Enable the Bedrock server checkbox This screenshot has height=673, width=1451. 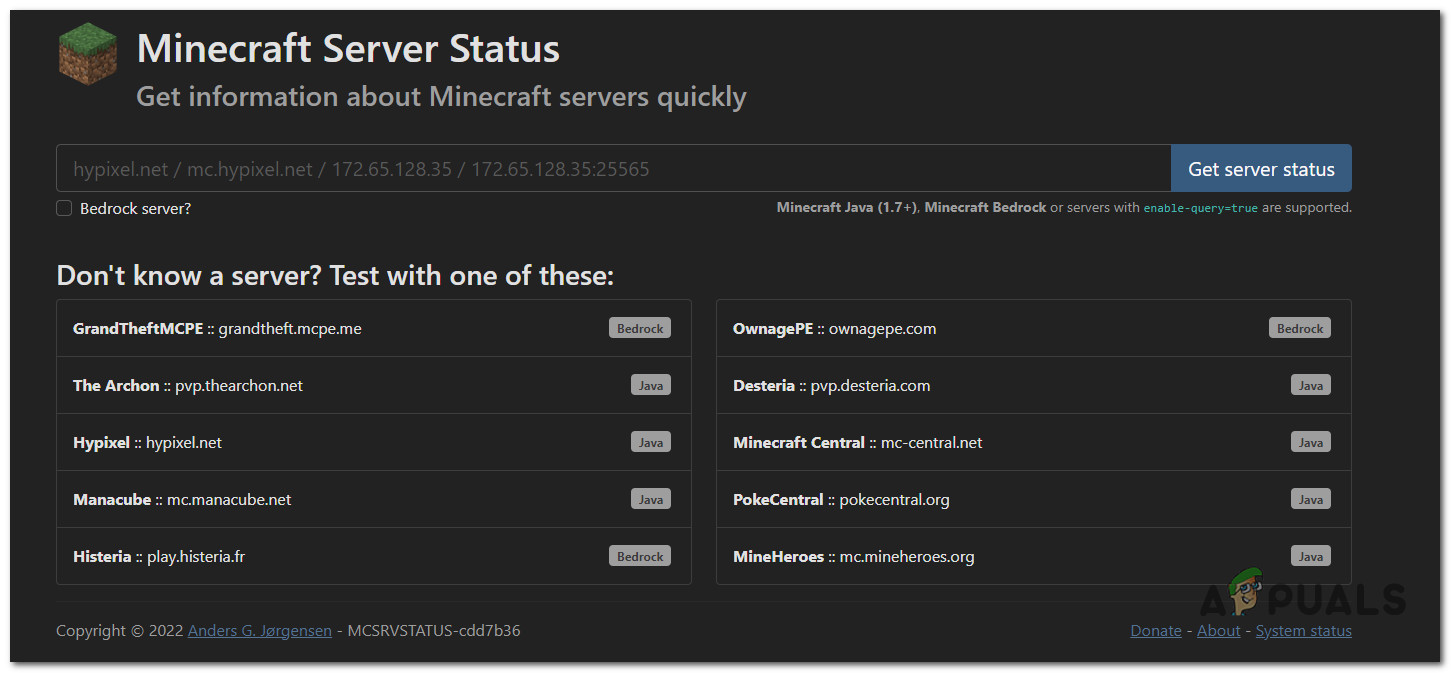[x=64, y=208]
